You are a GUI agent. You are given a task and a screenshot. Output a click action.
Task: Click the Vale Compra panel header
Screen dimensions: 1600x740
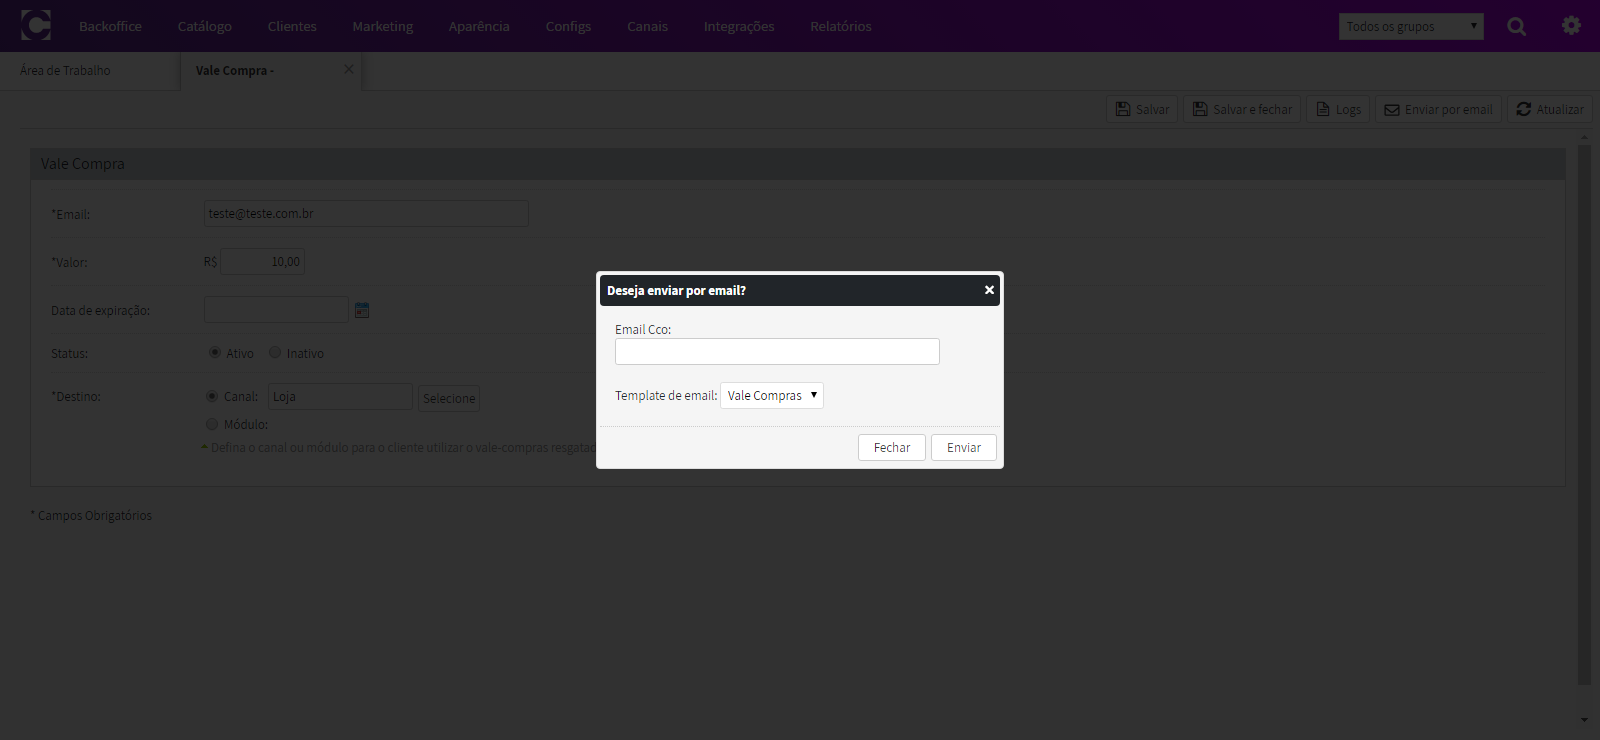point(798,164)
